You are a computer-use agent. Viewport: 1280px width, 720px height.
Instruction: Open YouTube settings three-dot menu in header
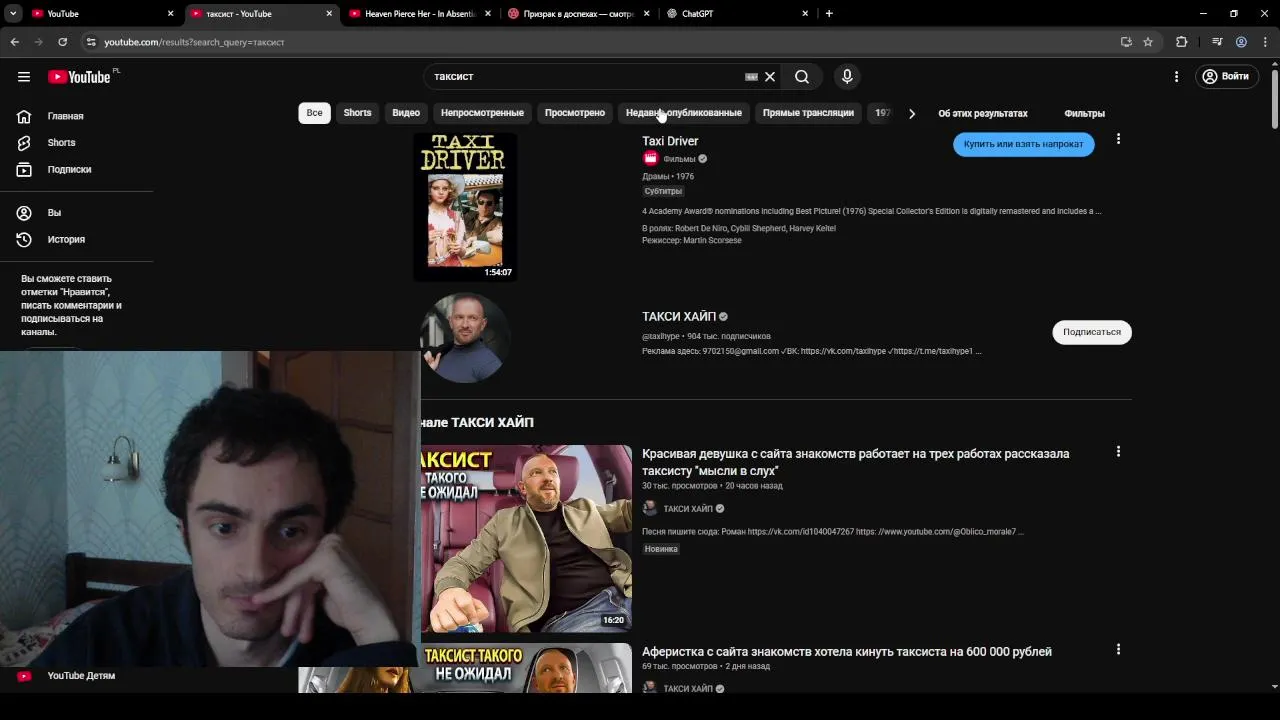point(1176,77)
